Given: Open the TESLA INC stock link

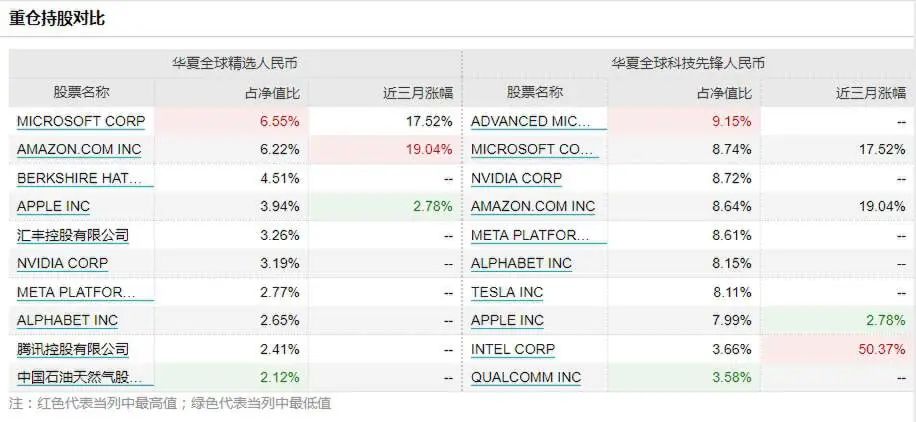Looking at the screenshot, I should [507, 292].
